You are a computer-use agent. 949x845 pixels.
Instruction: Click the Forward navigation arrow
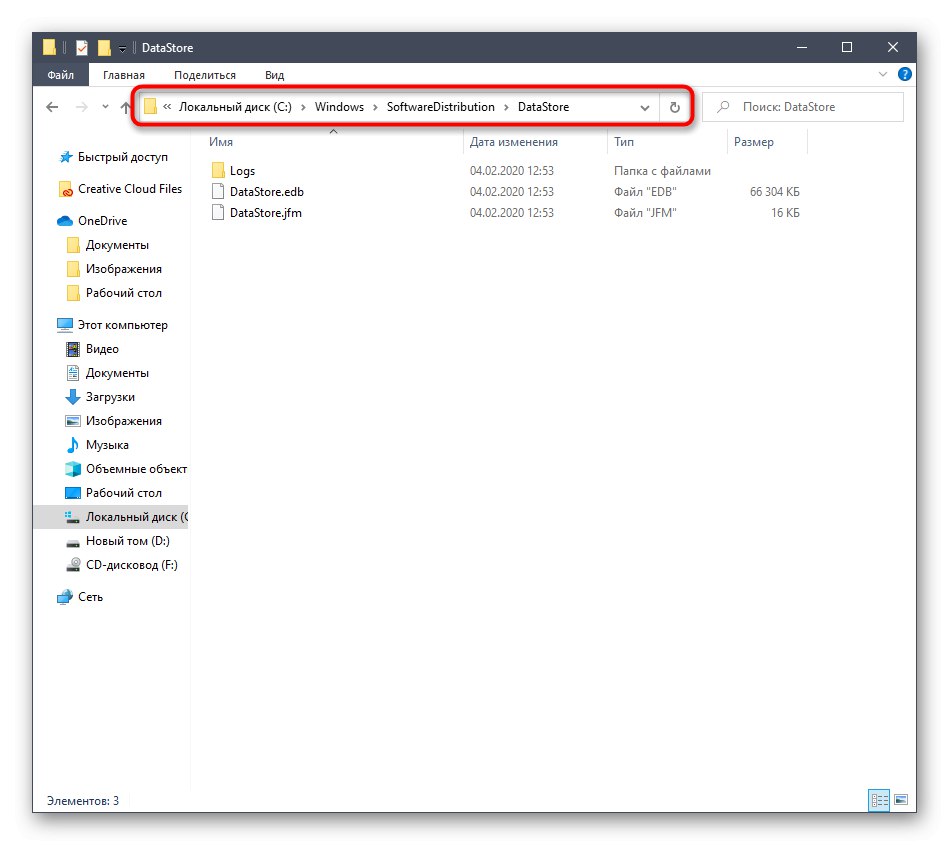coord(81,107)
